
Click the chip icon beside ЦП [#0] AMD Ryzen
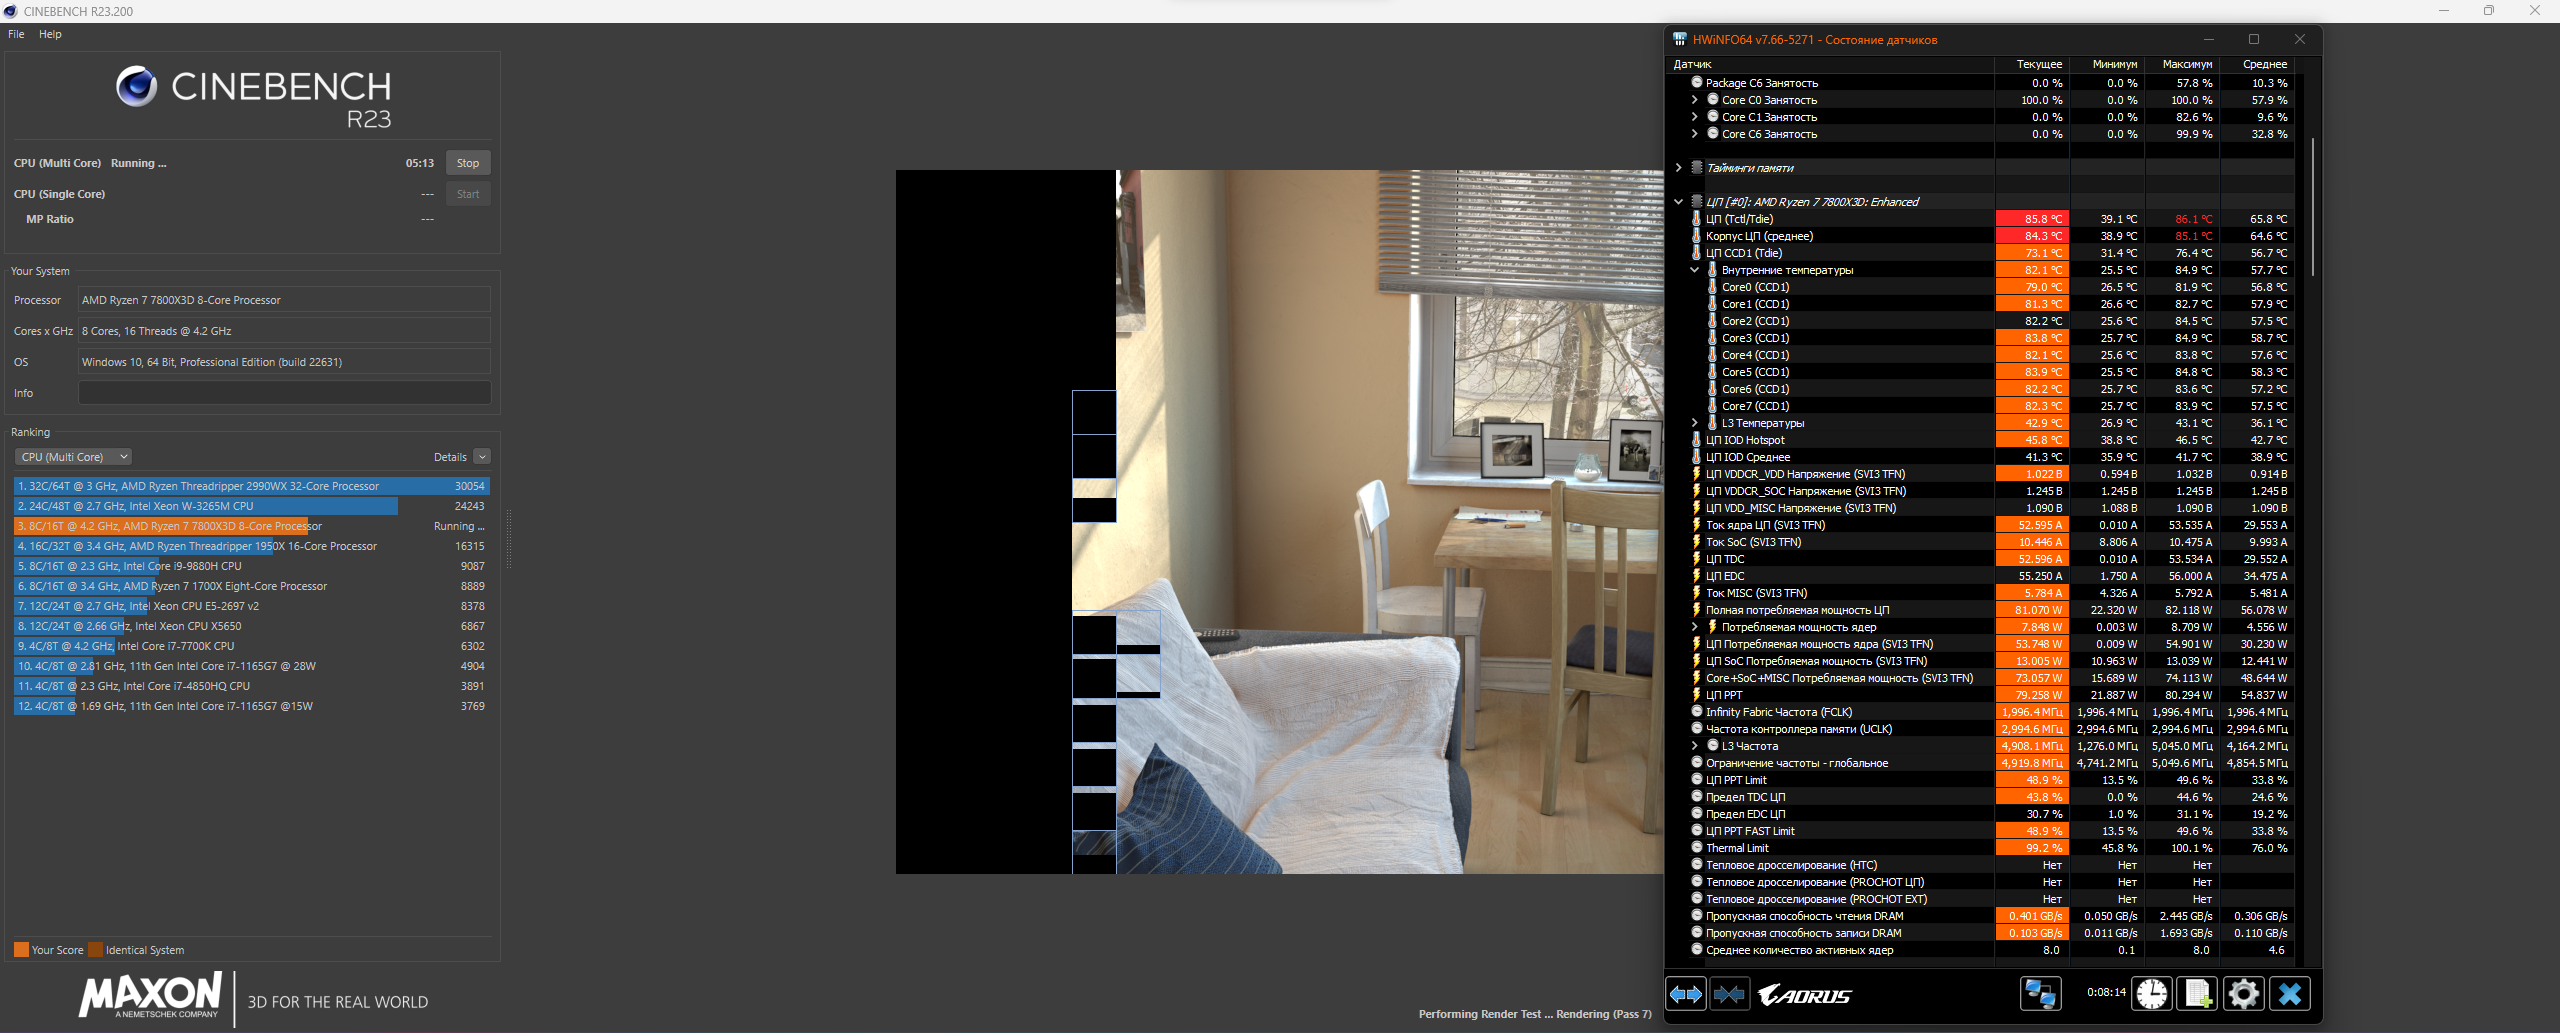click(x=1696, y=201)
